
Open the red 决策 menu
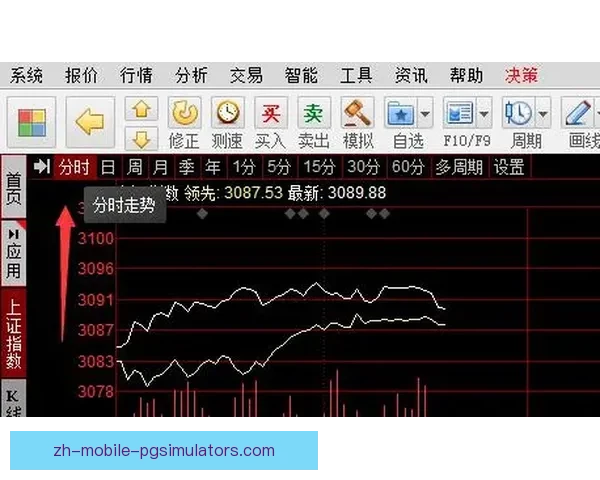[521, 75]
